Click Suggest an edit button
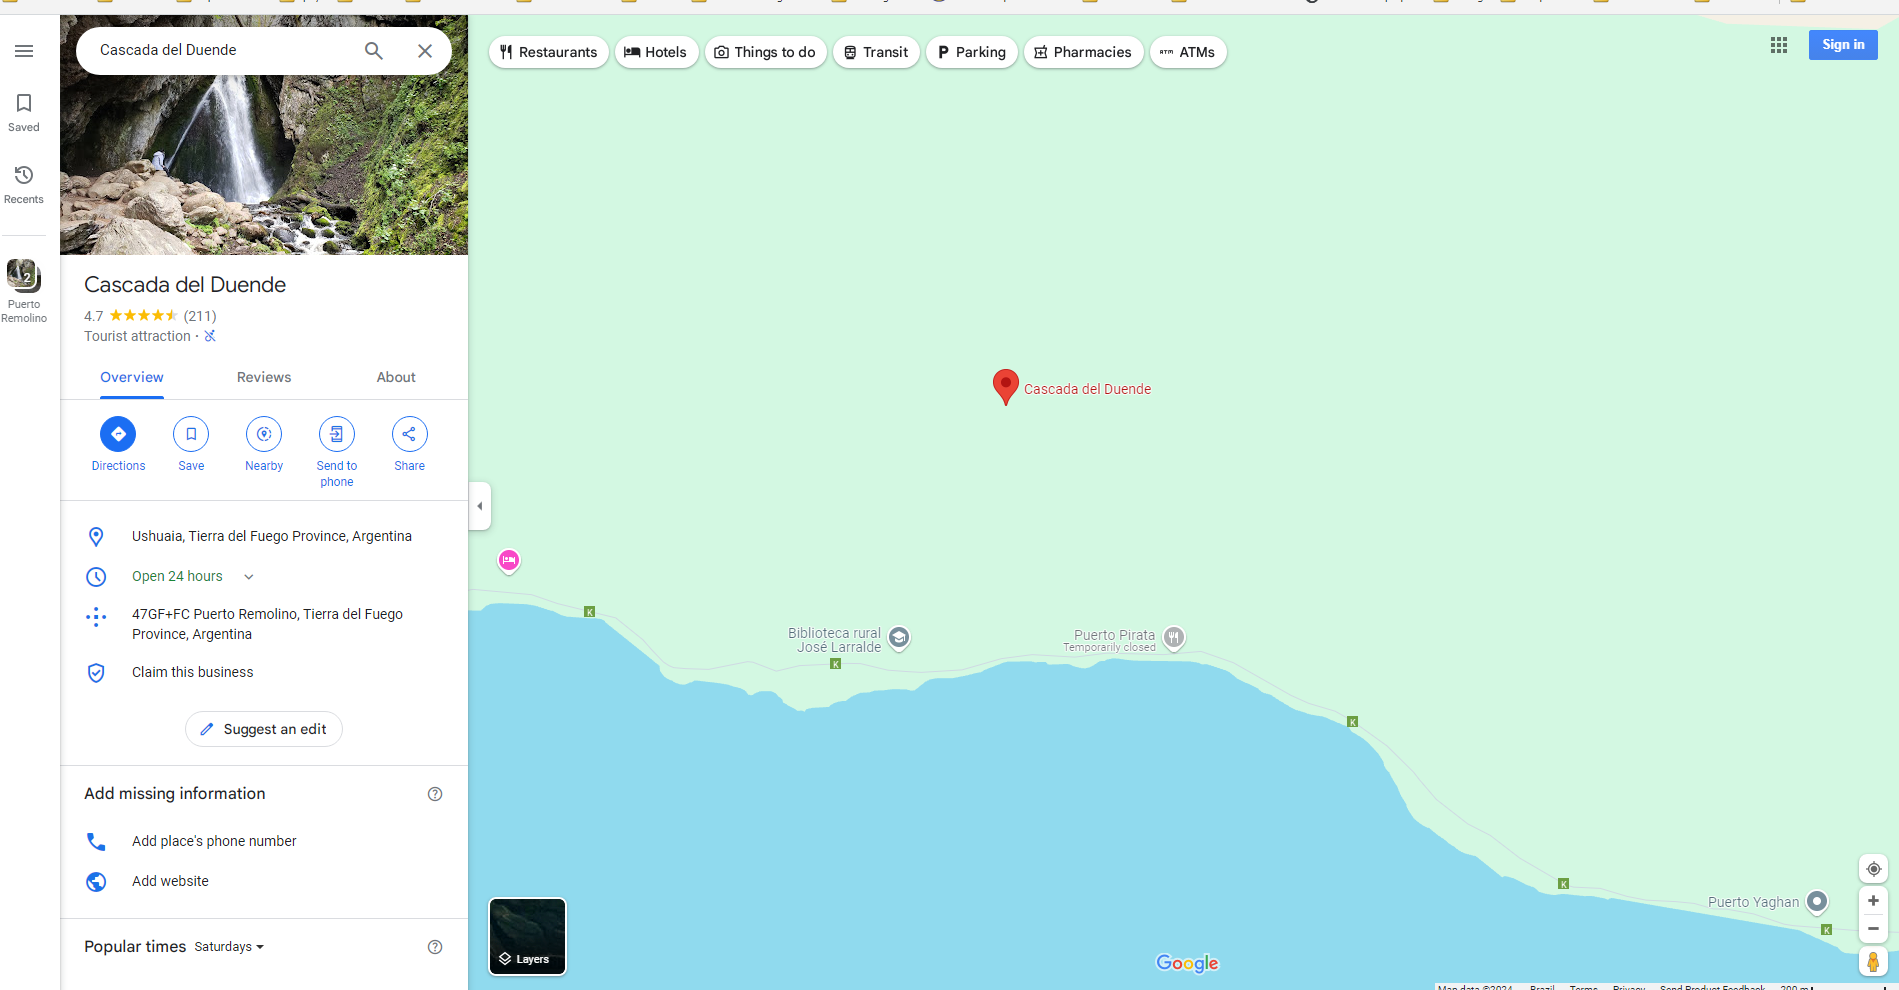Viewport: 1899px width, 990px height. click(x=264, y=729)
